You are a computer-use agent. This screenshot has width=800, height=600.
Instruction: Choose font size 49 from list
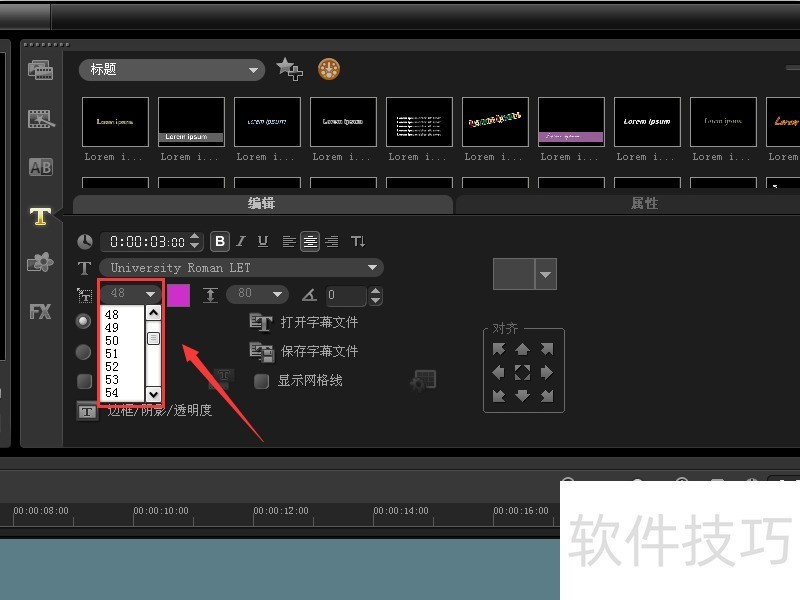point(112,328)
